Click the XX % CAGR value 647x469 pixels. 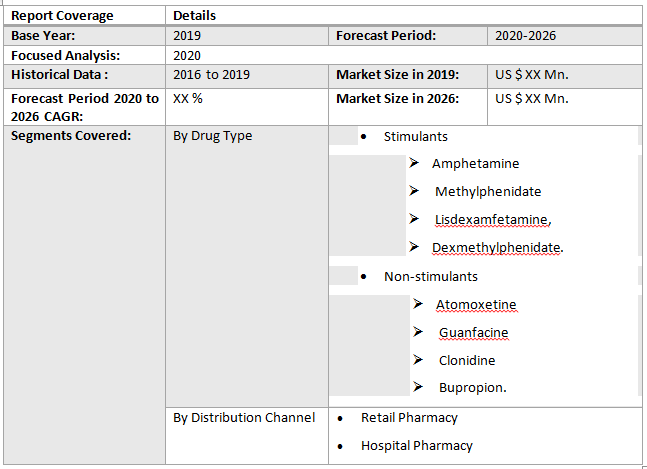pos(188,99)
